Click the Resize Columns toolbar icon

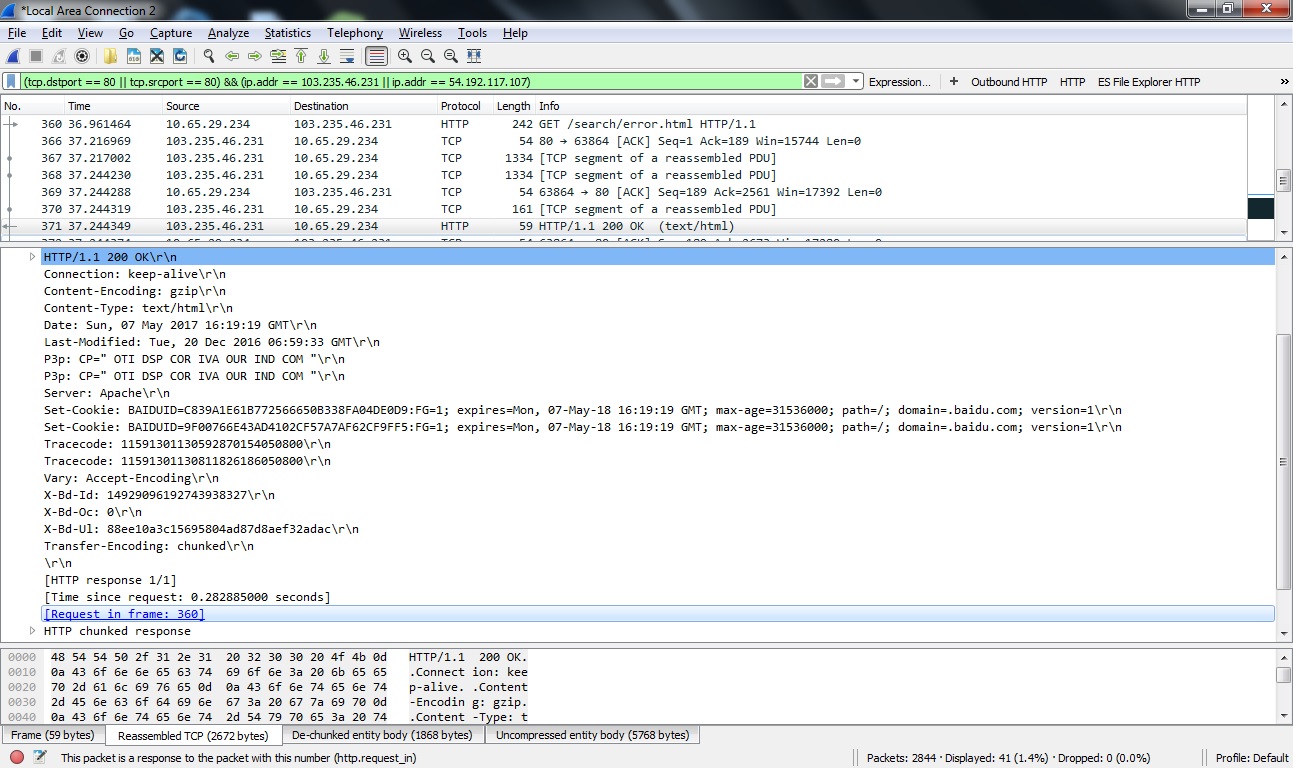[474, 56]
